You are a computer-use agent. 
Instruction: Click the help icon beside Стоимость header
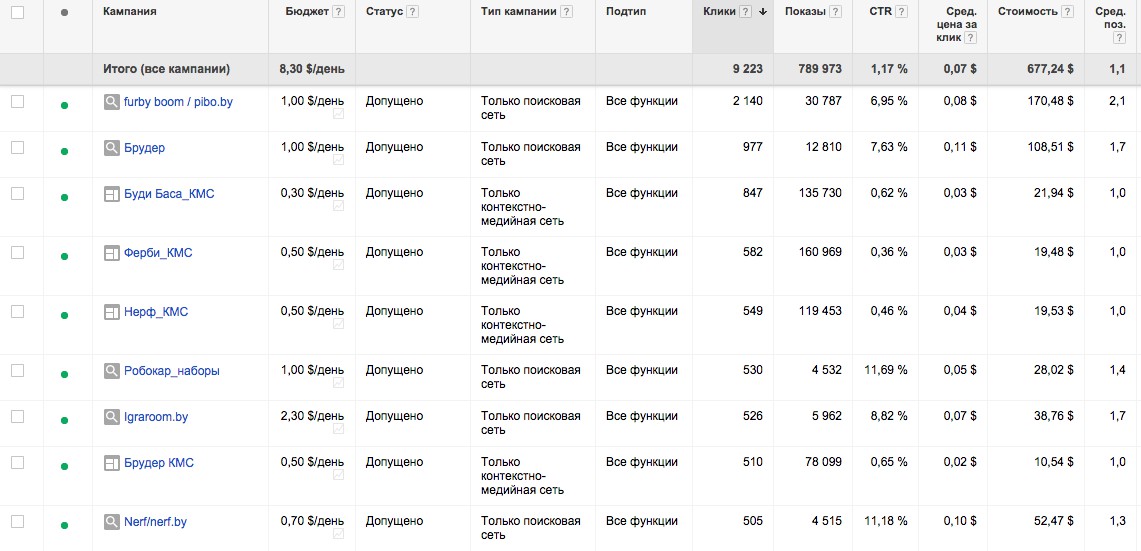(x=1068, y=12)
